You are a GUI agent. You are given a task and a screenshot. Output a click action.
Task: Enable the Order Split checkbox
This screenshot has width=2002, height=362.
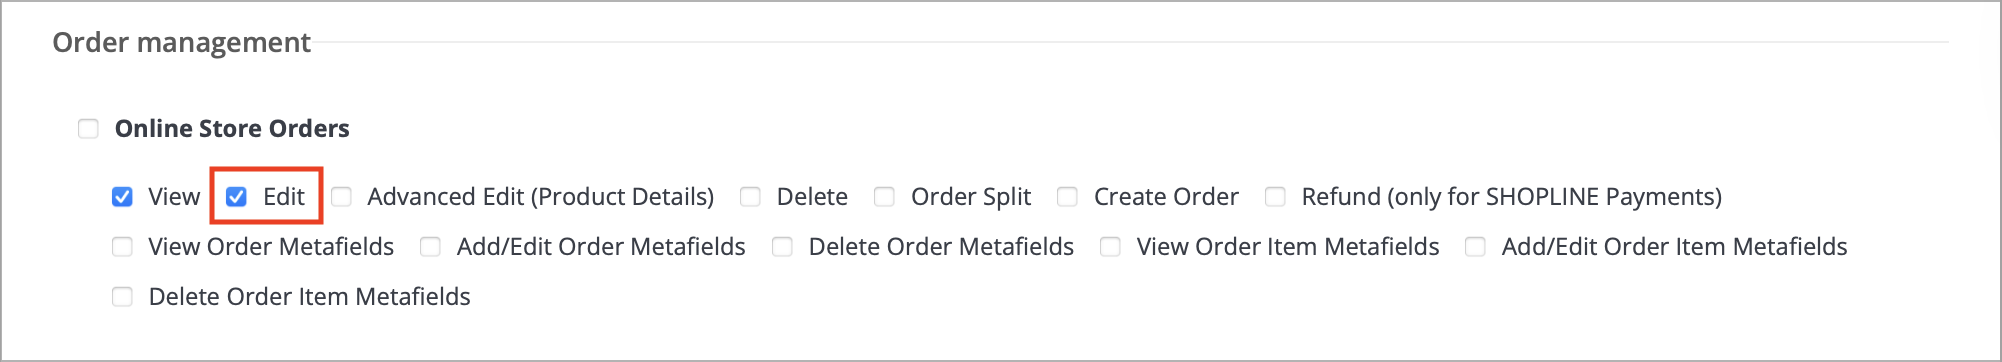pyautogui.click(x=884, y=197)
